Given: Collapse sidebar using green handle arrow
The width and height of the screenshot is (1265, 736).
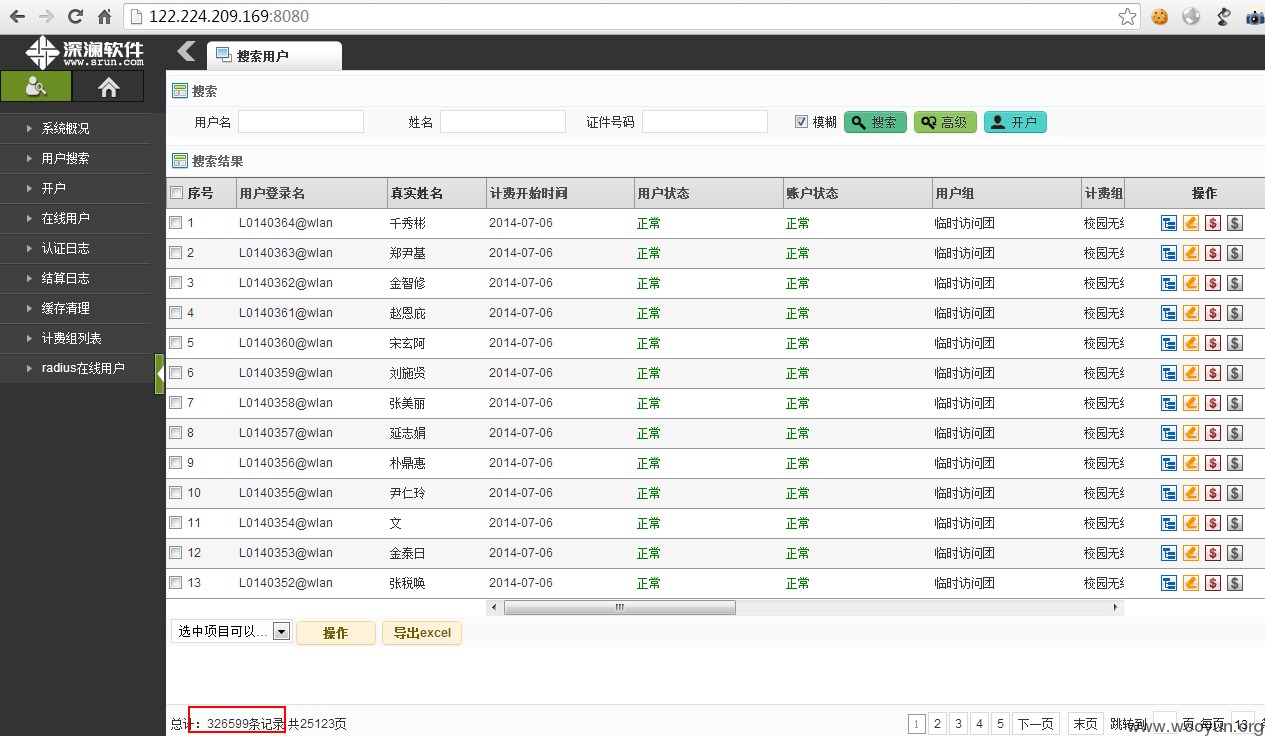Looking at the screenshot, I should click(x=160, y=374).
